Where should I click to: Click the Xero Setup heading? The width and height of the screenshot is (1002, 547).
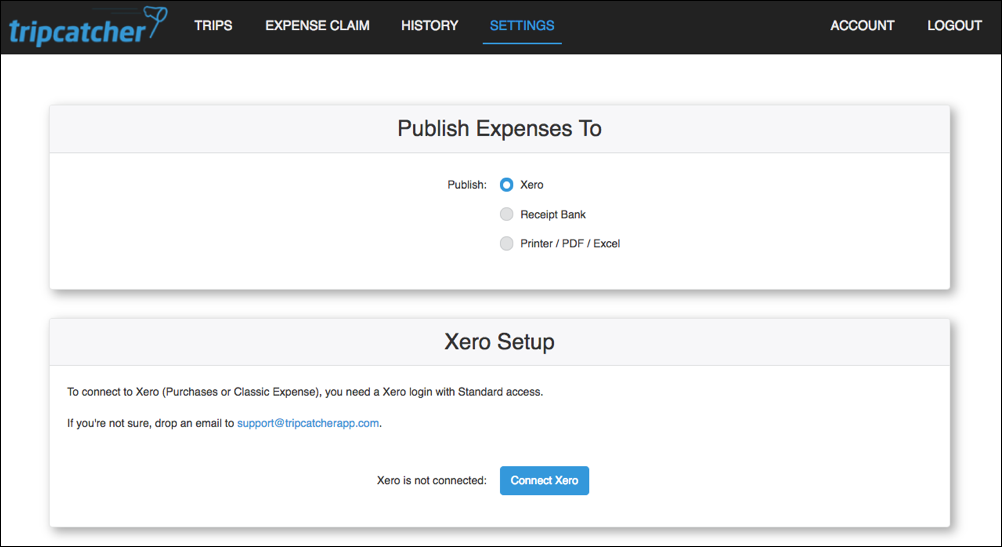(500, 341)
